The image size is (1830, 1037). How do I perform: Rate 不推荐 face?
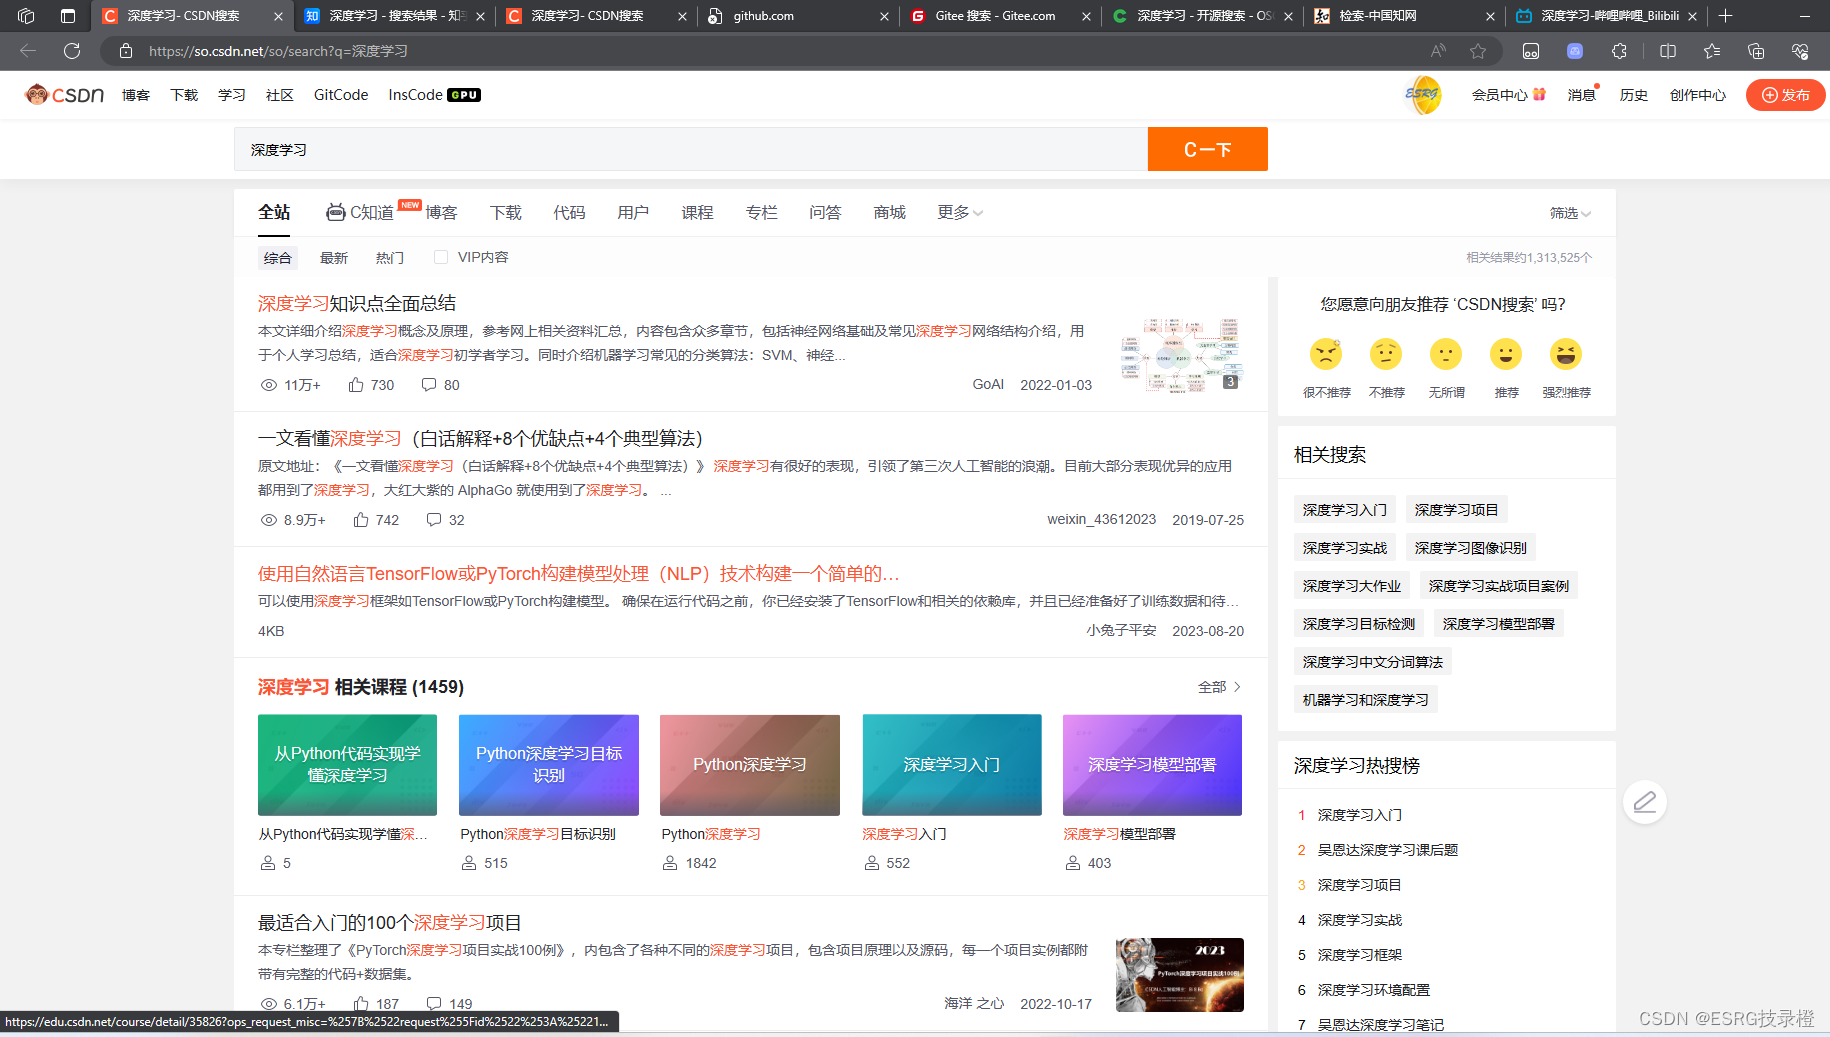pos(1386,354)
